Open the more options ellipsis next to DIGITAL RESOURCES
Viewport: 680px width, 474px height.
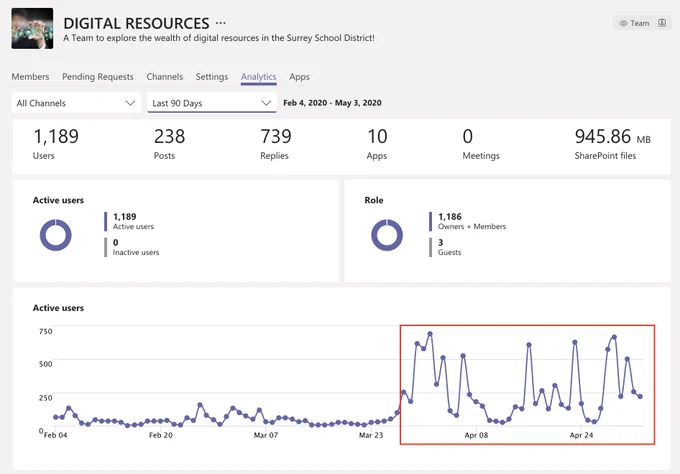coord(221,23)
